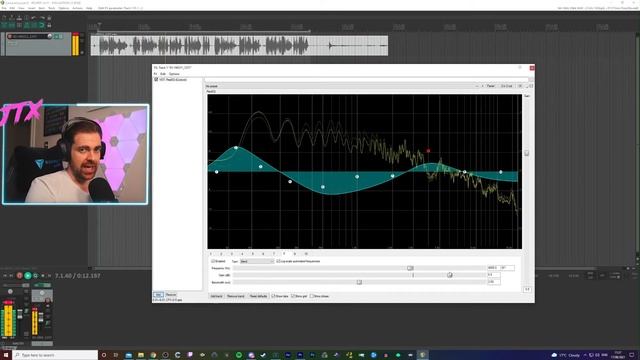The width and height of the screenshot is (640, 360).
Task: Open the Track menu
Action: pyautogui.click(x=51, y=8)
